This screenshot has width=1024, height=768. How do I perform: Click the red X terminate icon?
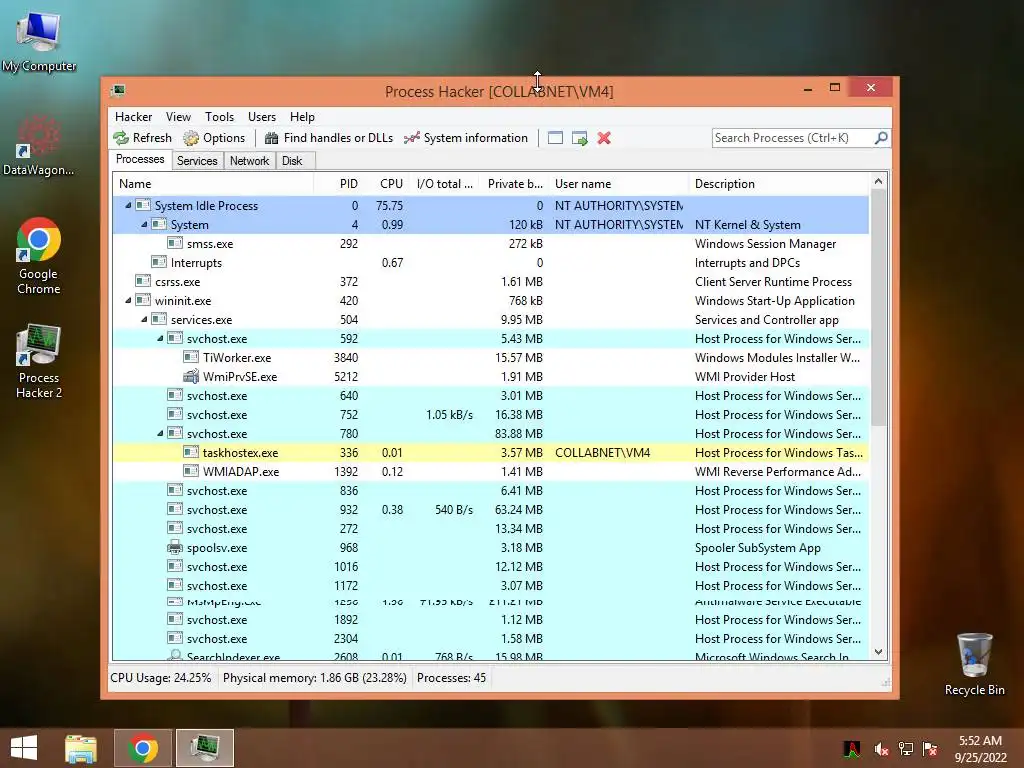(x=604, y=138)
